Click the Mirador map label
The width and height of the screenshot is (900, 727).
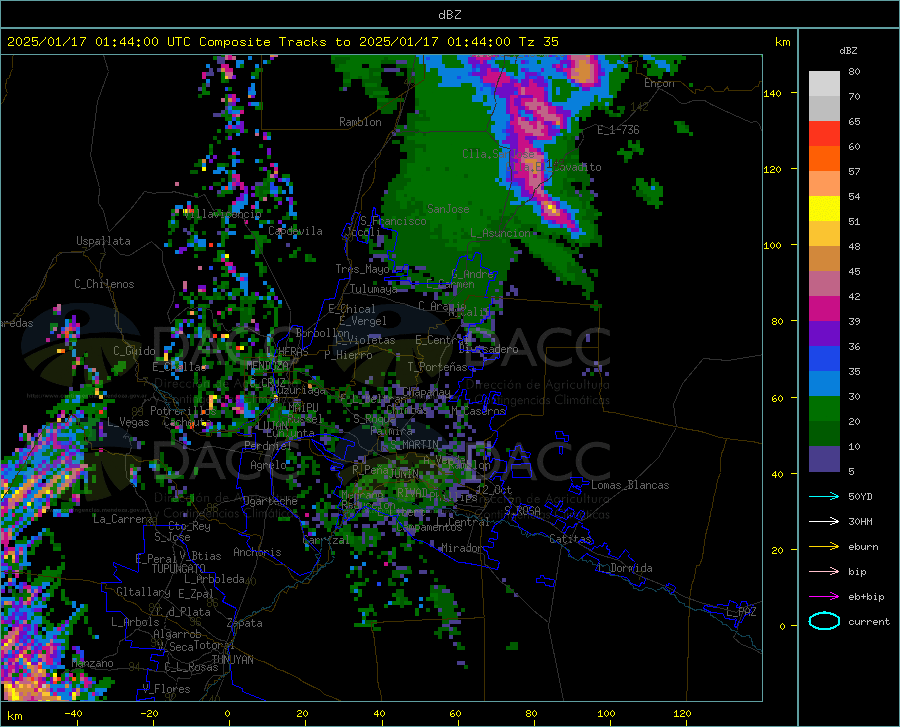(461, 548)
